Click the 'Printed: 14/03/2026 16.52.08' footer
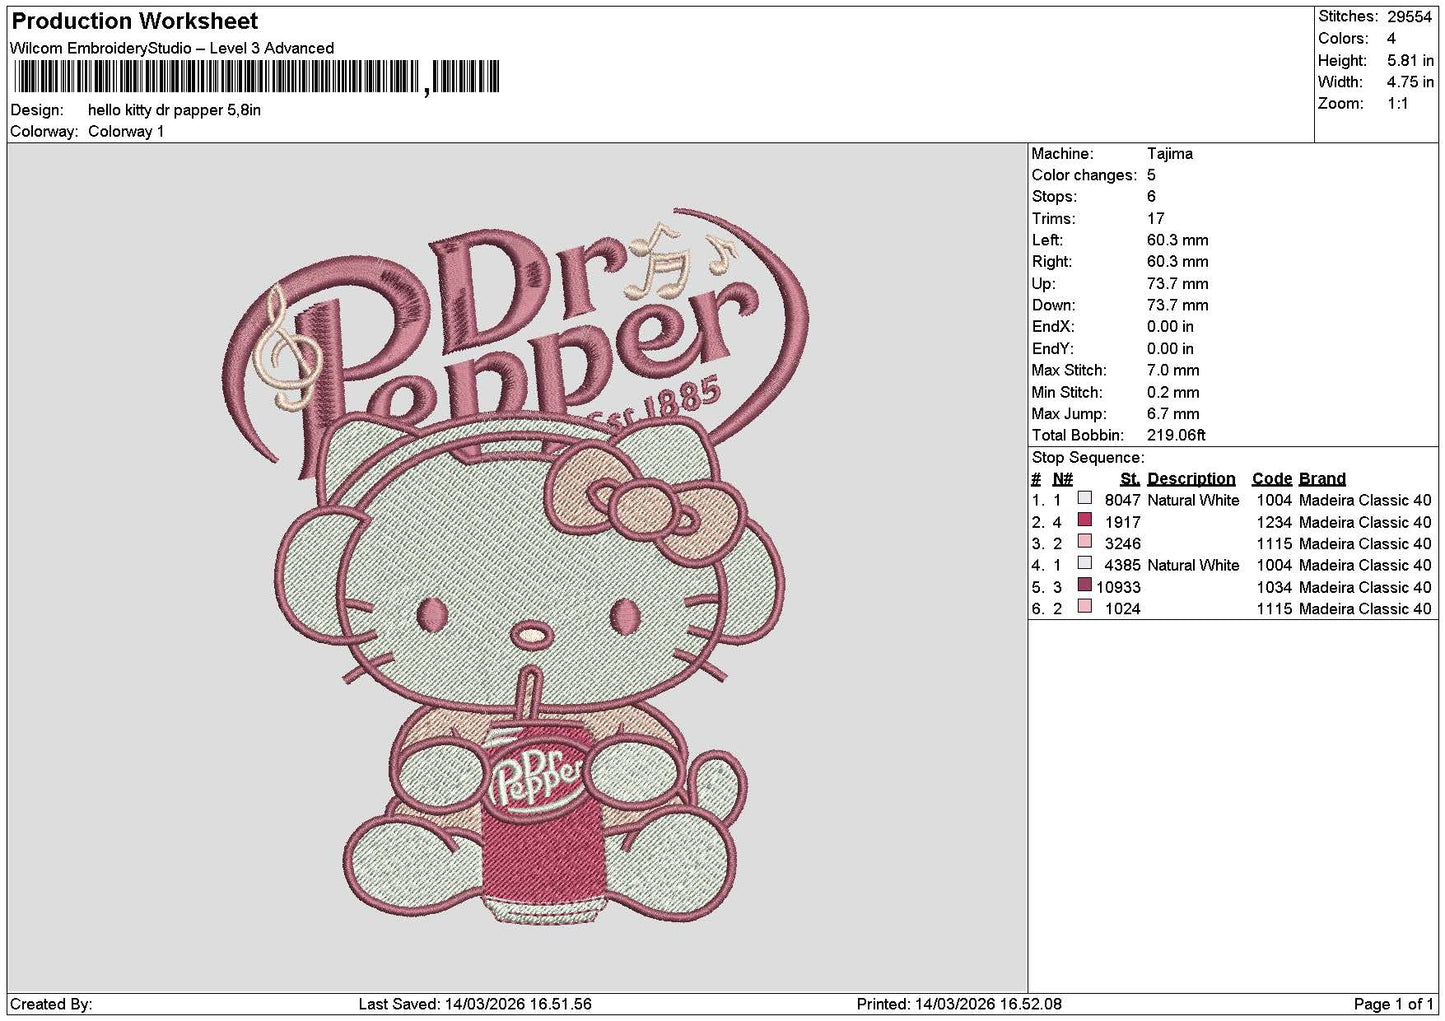1445x1021 pixels. point(959,1004)
